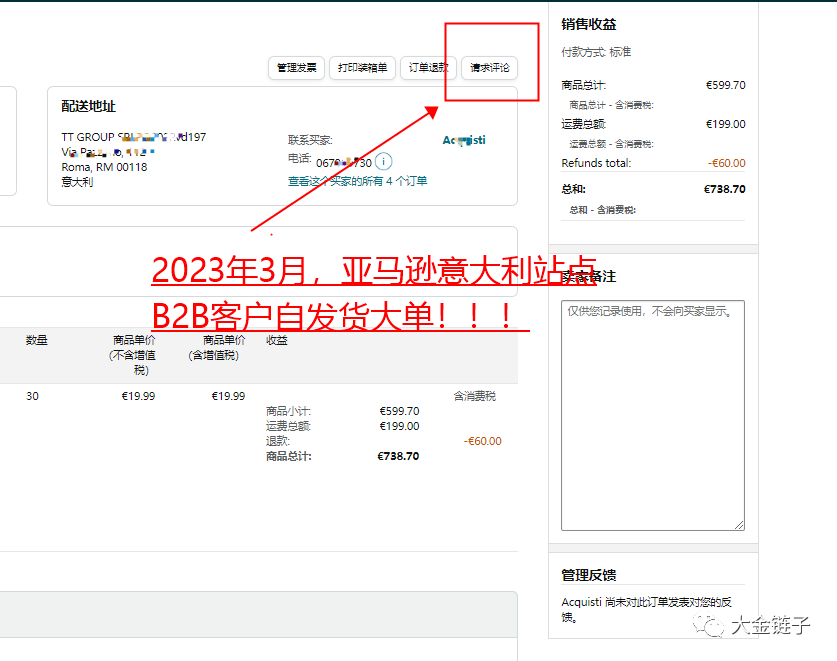Select the 收益 column header

(x=277, y=340)
